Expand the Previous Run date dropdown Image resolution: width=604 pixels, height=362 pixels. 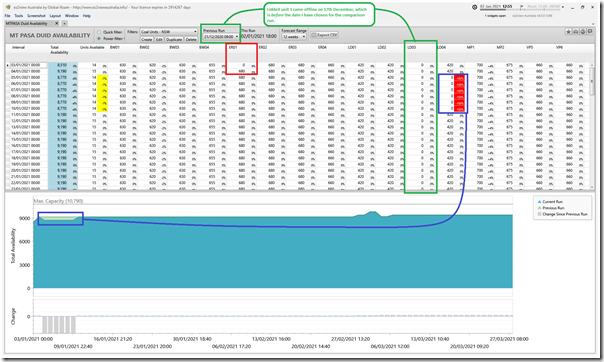click(x=221, y=37)
